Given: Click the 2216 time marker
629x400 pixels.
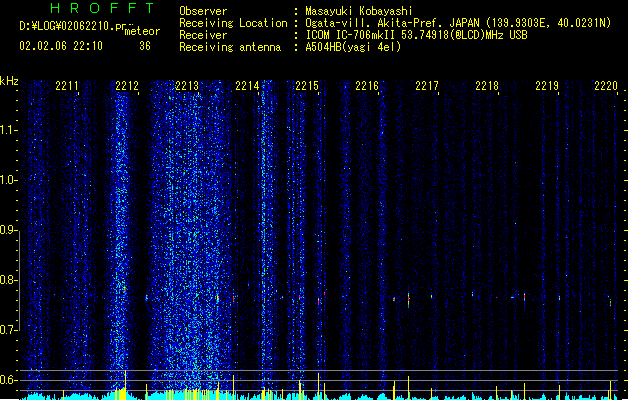Looking at the screenshot, I should click(x=367, y=86).
